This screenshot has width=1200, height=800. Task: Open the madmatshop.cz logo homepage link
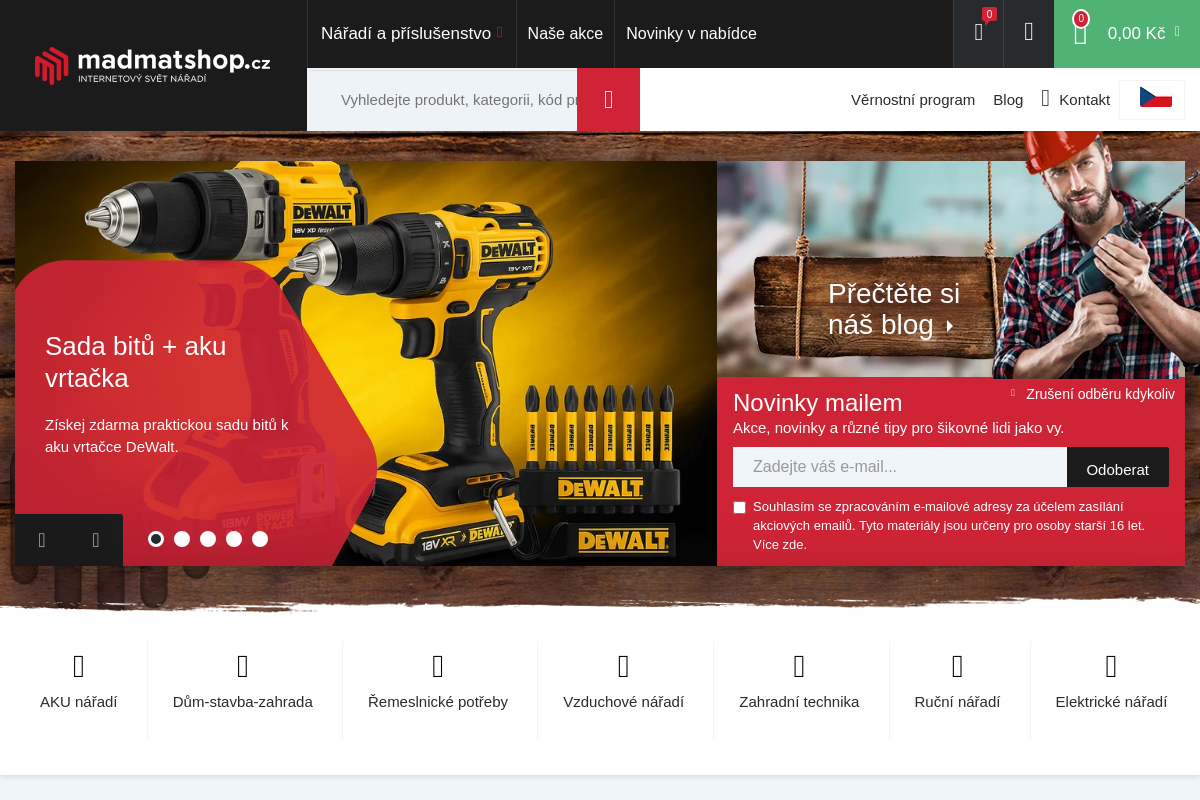(x=152, y=65)
